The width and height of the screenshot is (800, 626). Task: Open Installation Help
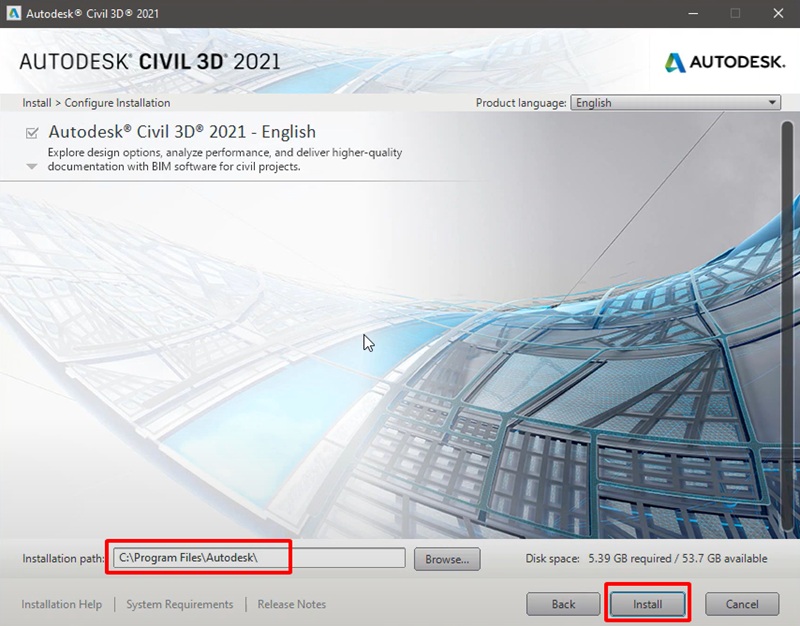[x=63, y=604]
